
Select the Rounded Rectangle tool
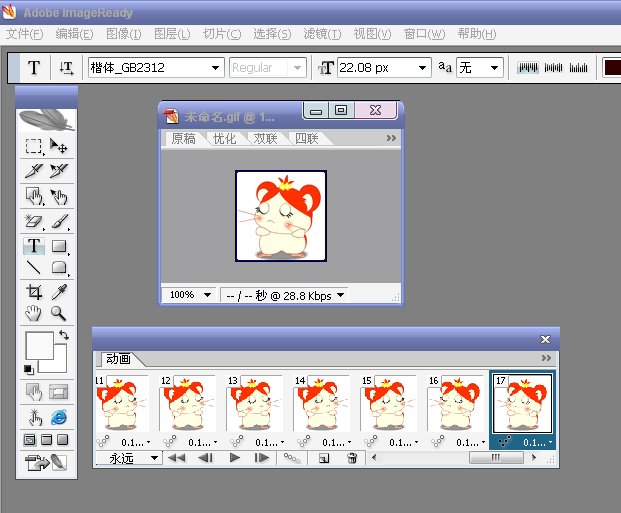[59, 267]
